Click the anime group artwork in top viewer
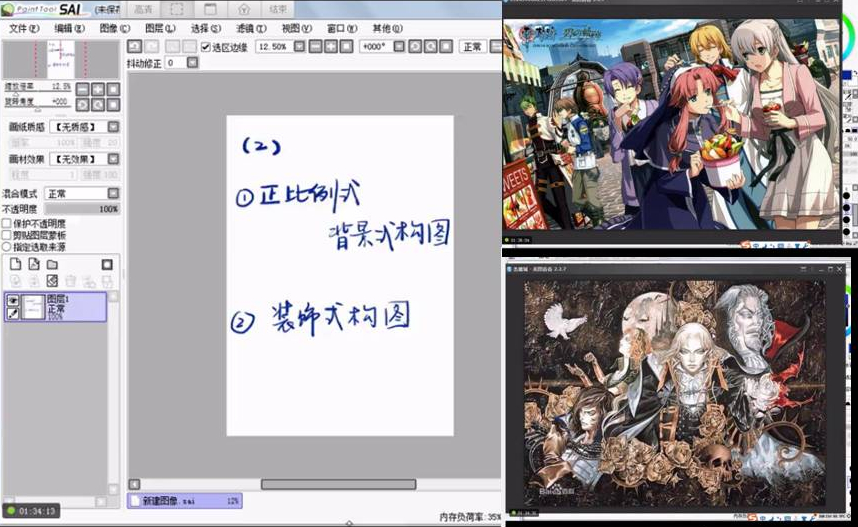The image size is (858, 527). (x=671, y=124)
